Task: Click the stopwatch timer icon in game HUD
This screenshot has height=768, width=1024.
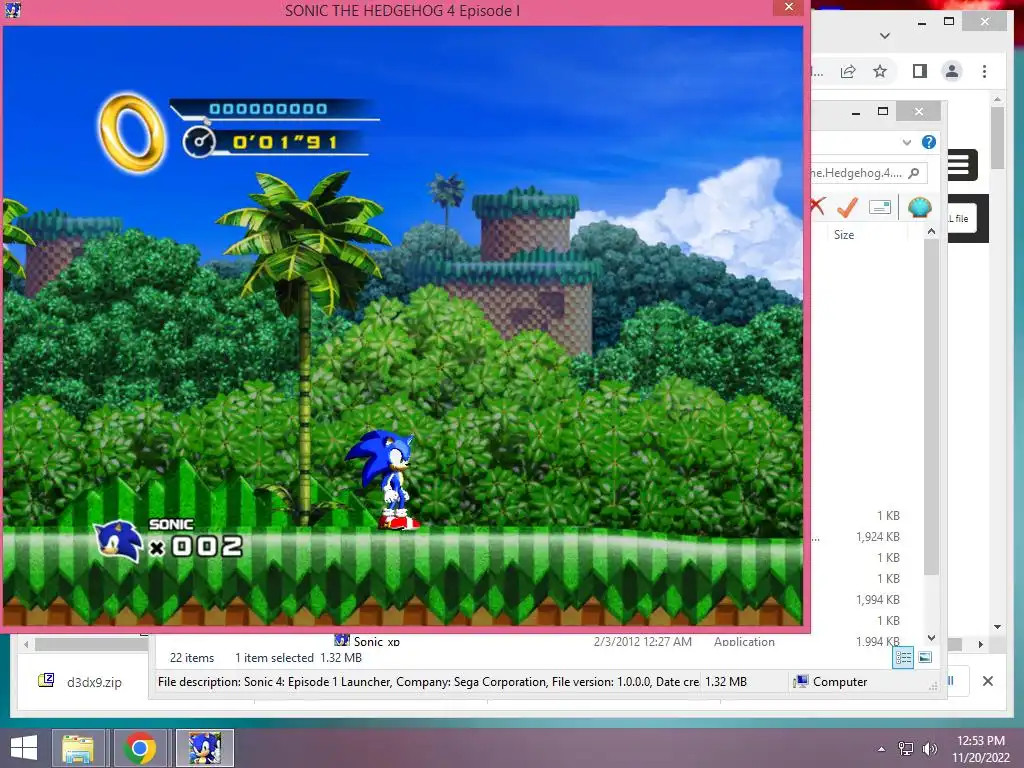Action: [x=199, y=142]
